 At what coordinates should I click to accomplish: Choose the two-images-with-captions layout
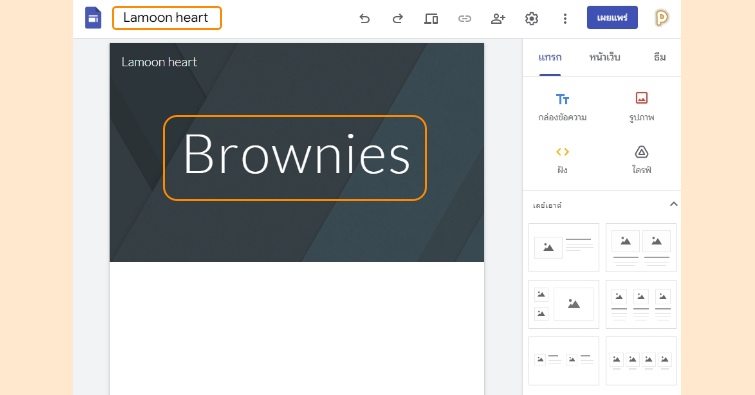[641, 248]
